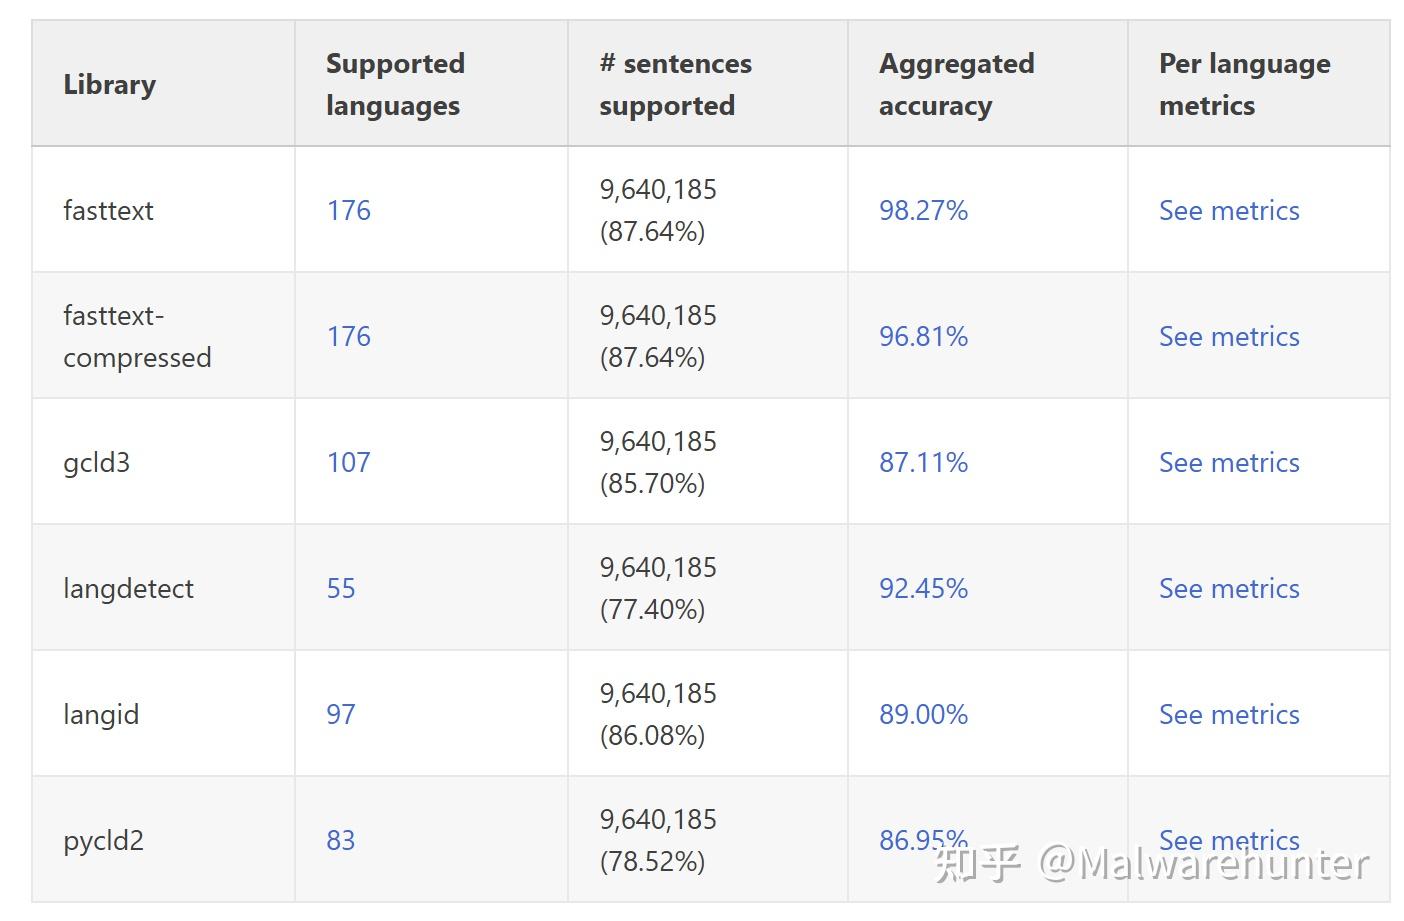Click langdetect accuracy 92.45% link
1404x921 pixels.
click(923, 588)
